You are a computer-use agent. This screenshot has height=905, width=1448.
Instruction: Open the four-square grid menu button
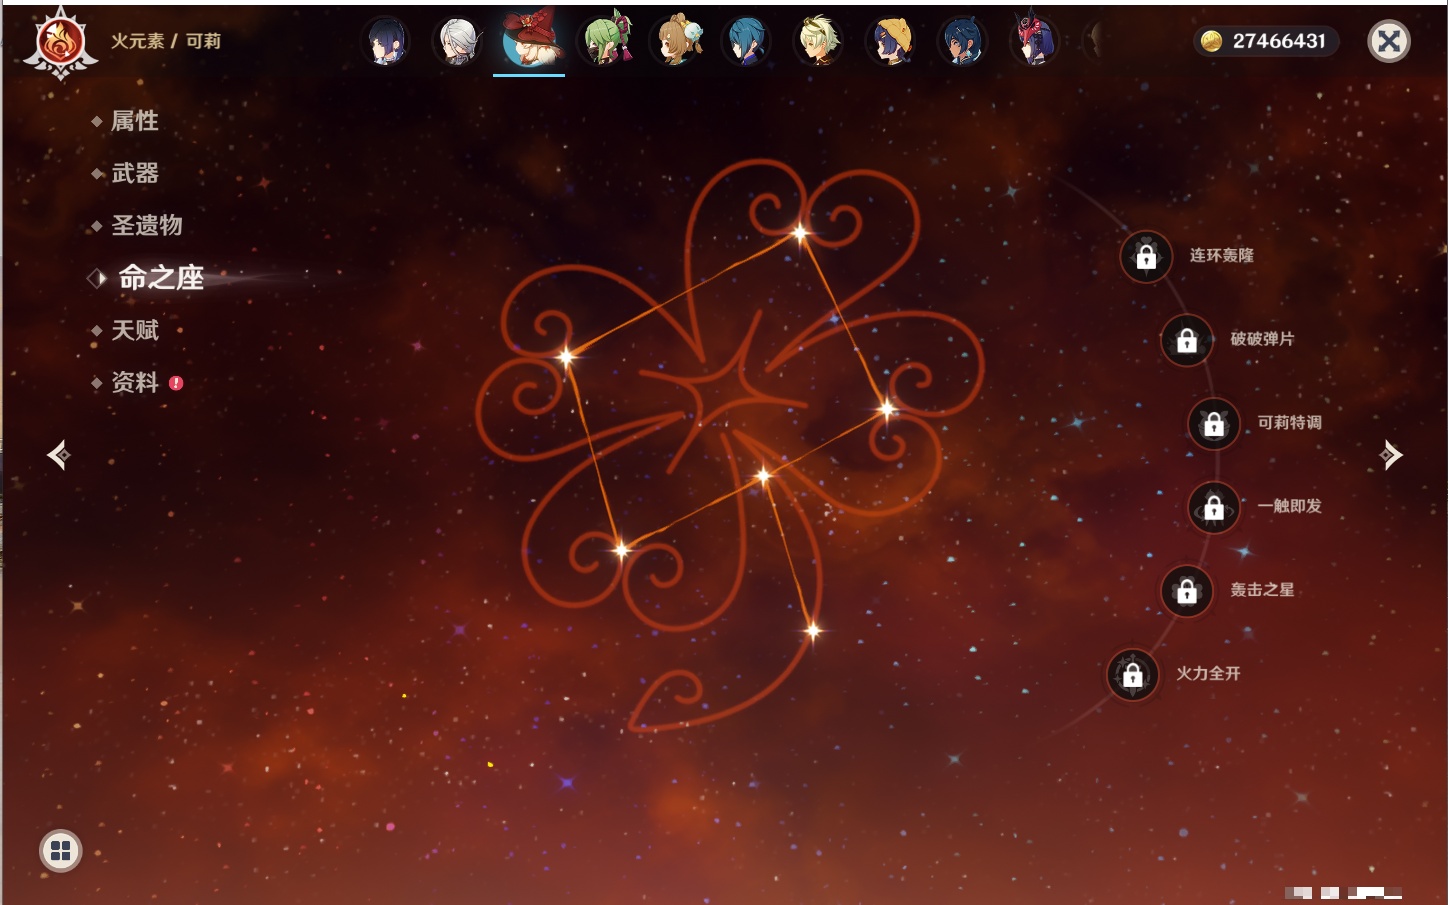coord(60,851)
